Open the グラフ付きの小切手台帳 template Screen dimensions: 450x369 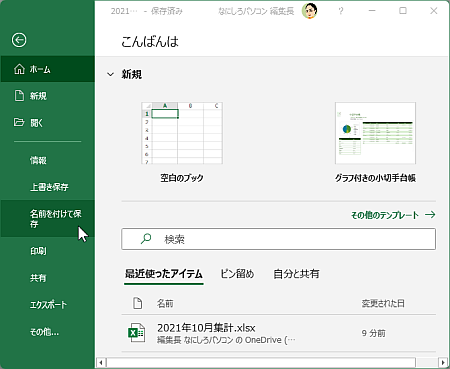(375, 142)
